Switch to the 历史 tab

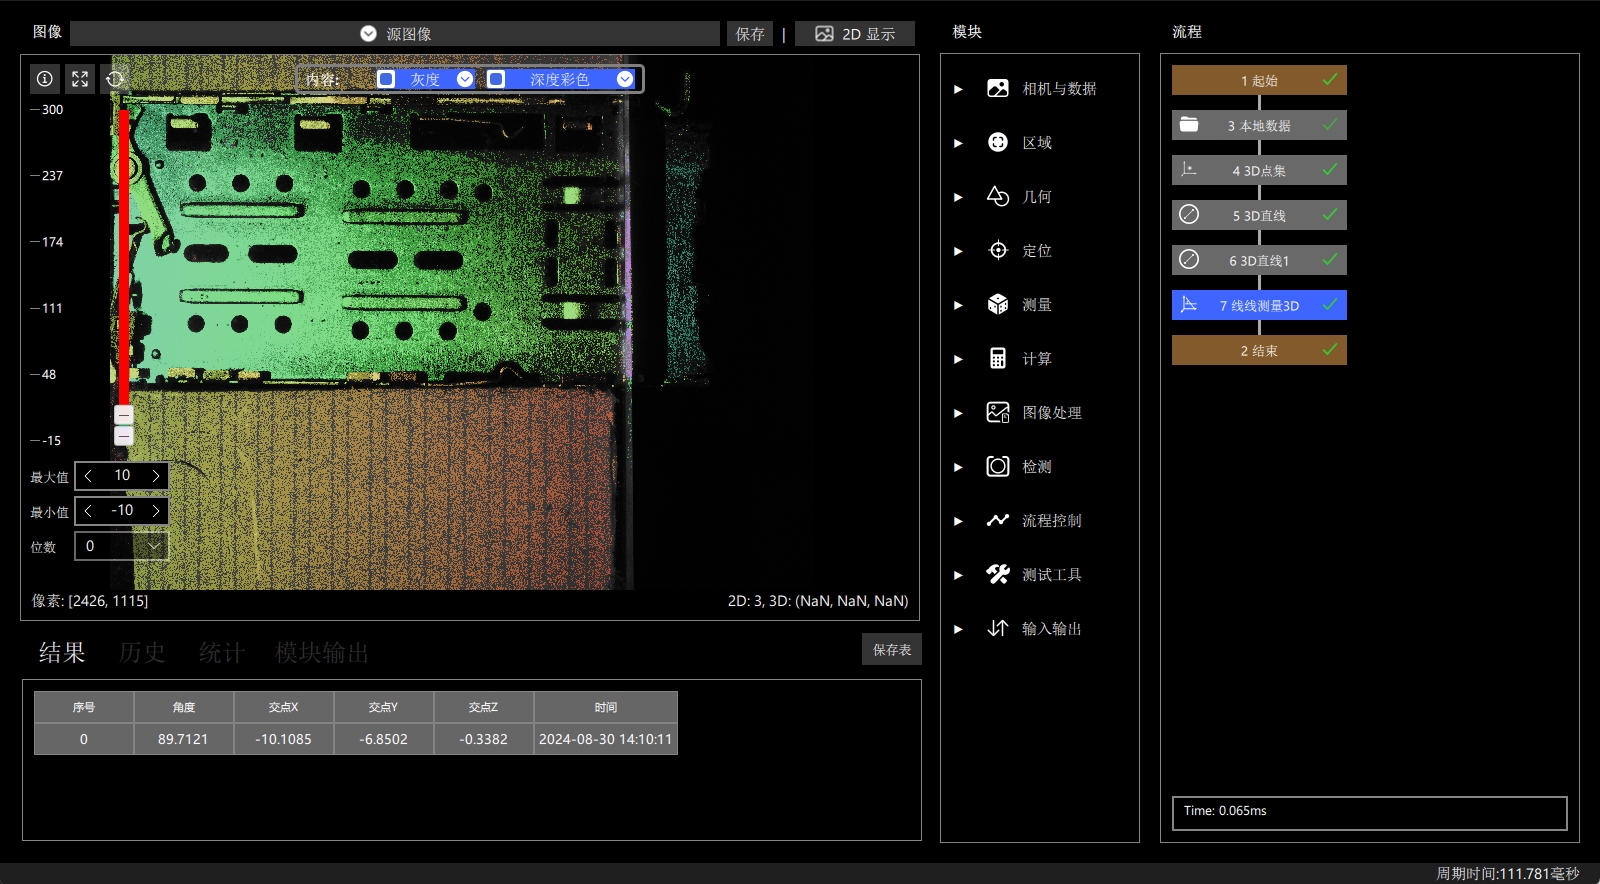tap(142, 653)
